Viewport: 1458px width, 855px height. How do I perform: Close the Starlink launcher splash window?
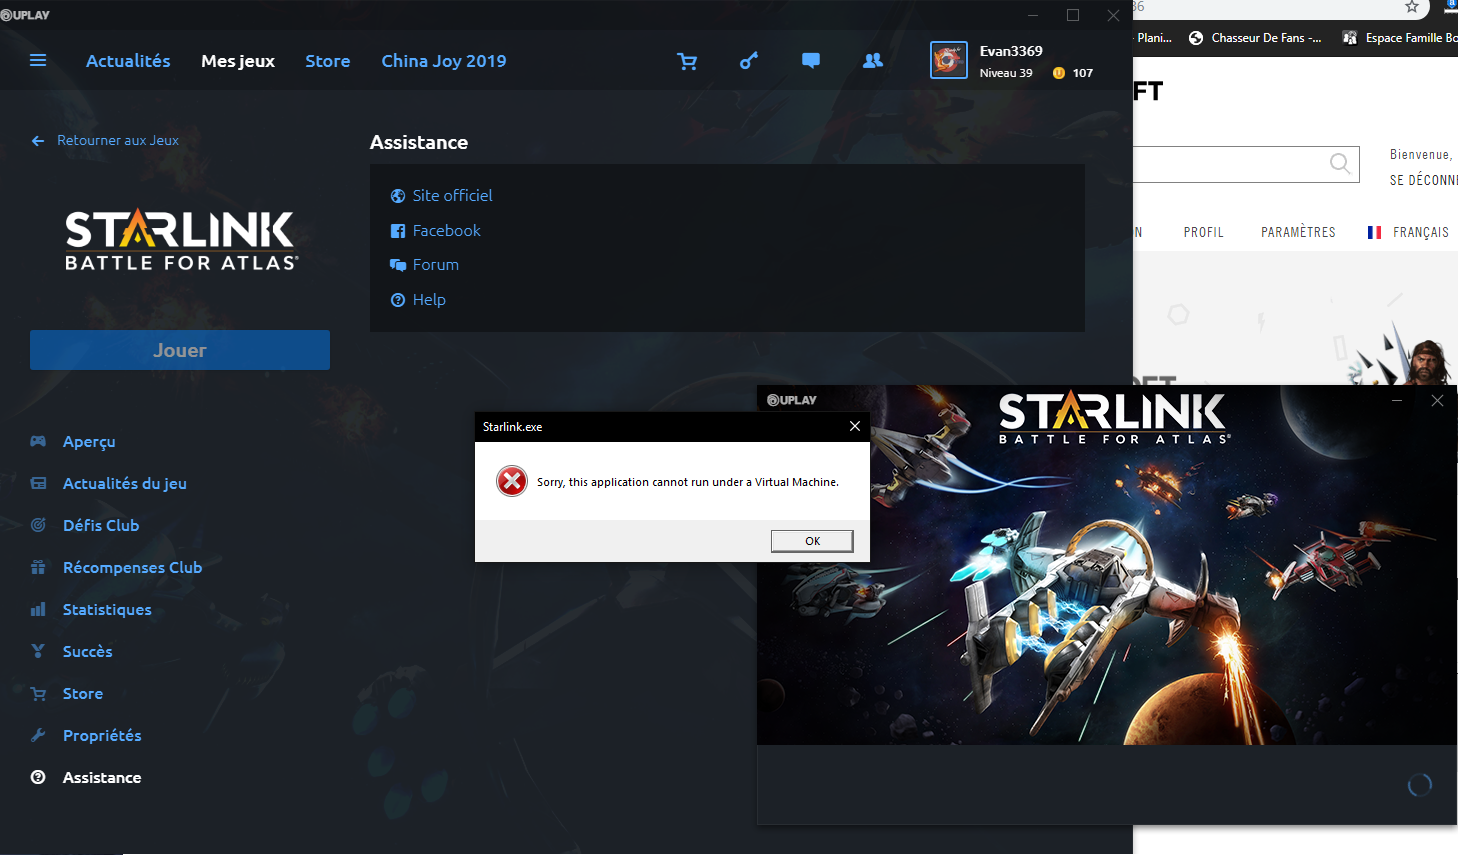pyautogui.click(x=1437, y=400)
